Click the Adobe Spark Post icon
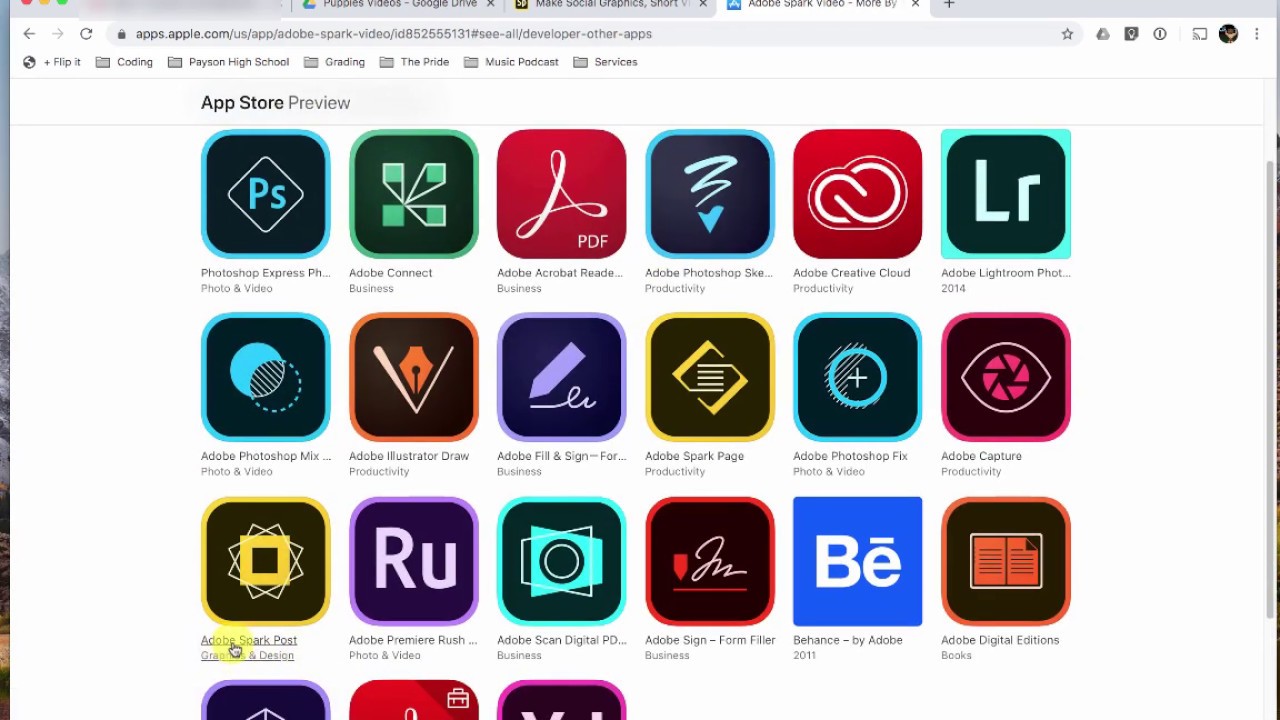 (x=265, y=561)
